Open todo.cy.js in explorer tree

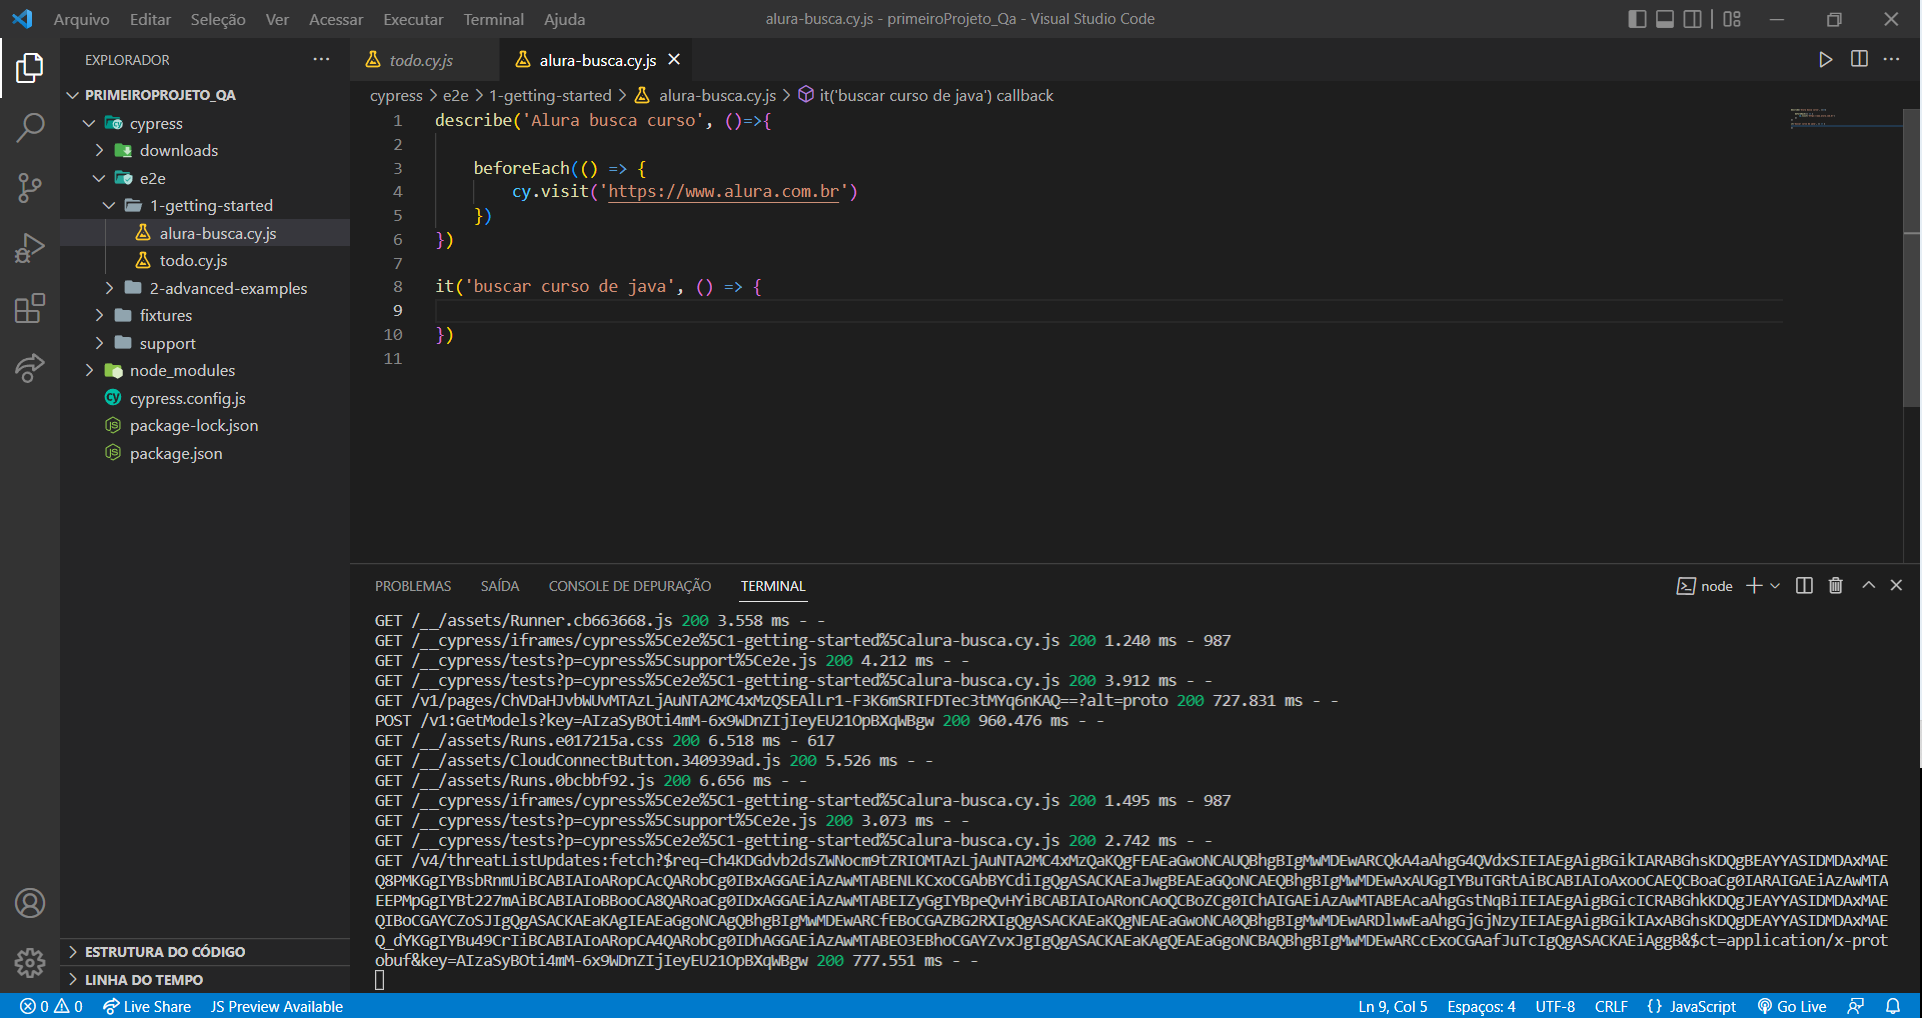pyautogui.click(x=193, y=260)
